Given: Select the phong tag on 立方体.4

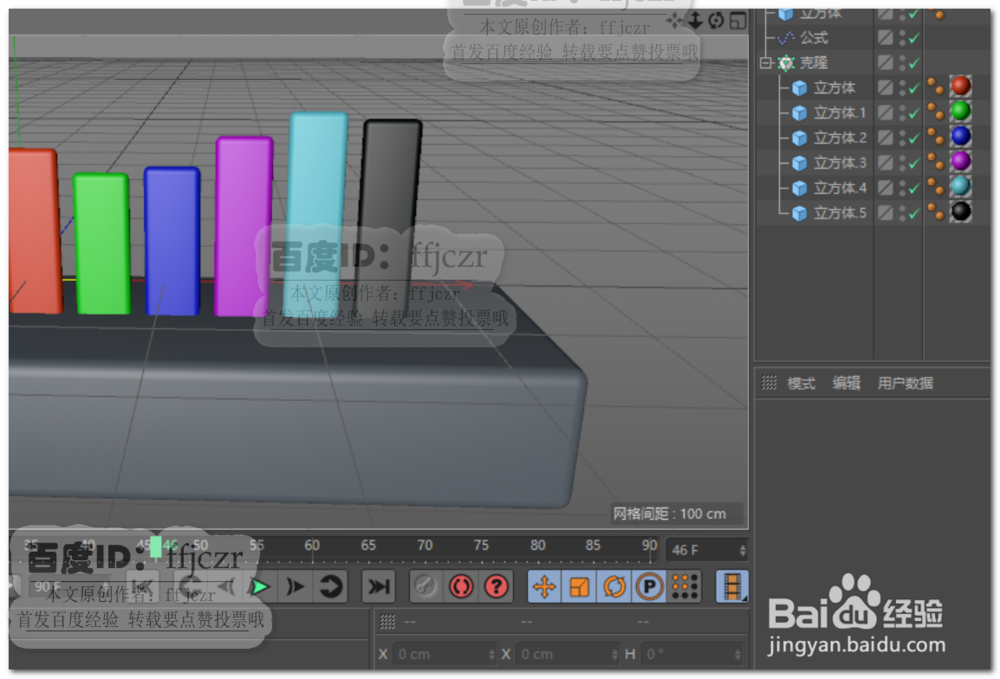Looking at the screenshot, I should pyautogui.click(x=936, y=187).
